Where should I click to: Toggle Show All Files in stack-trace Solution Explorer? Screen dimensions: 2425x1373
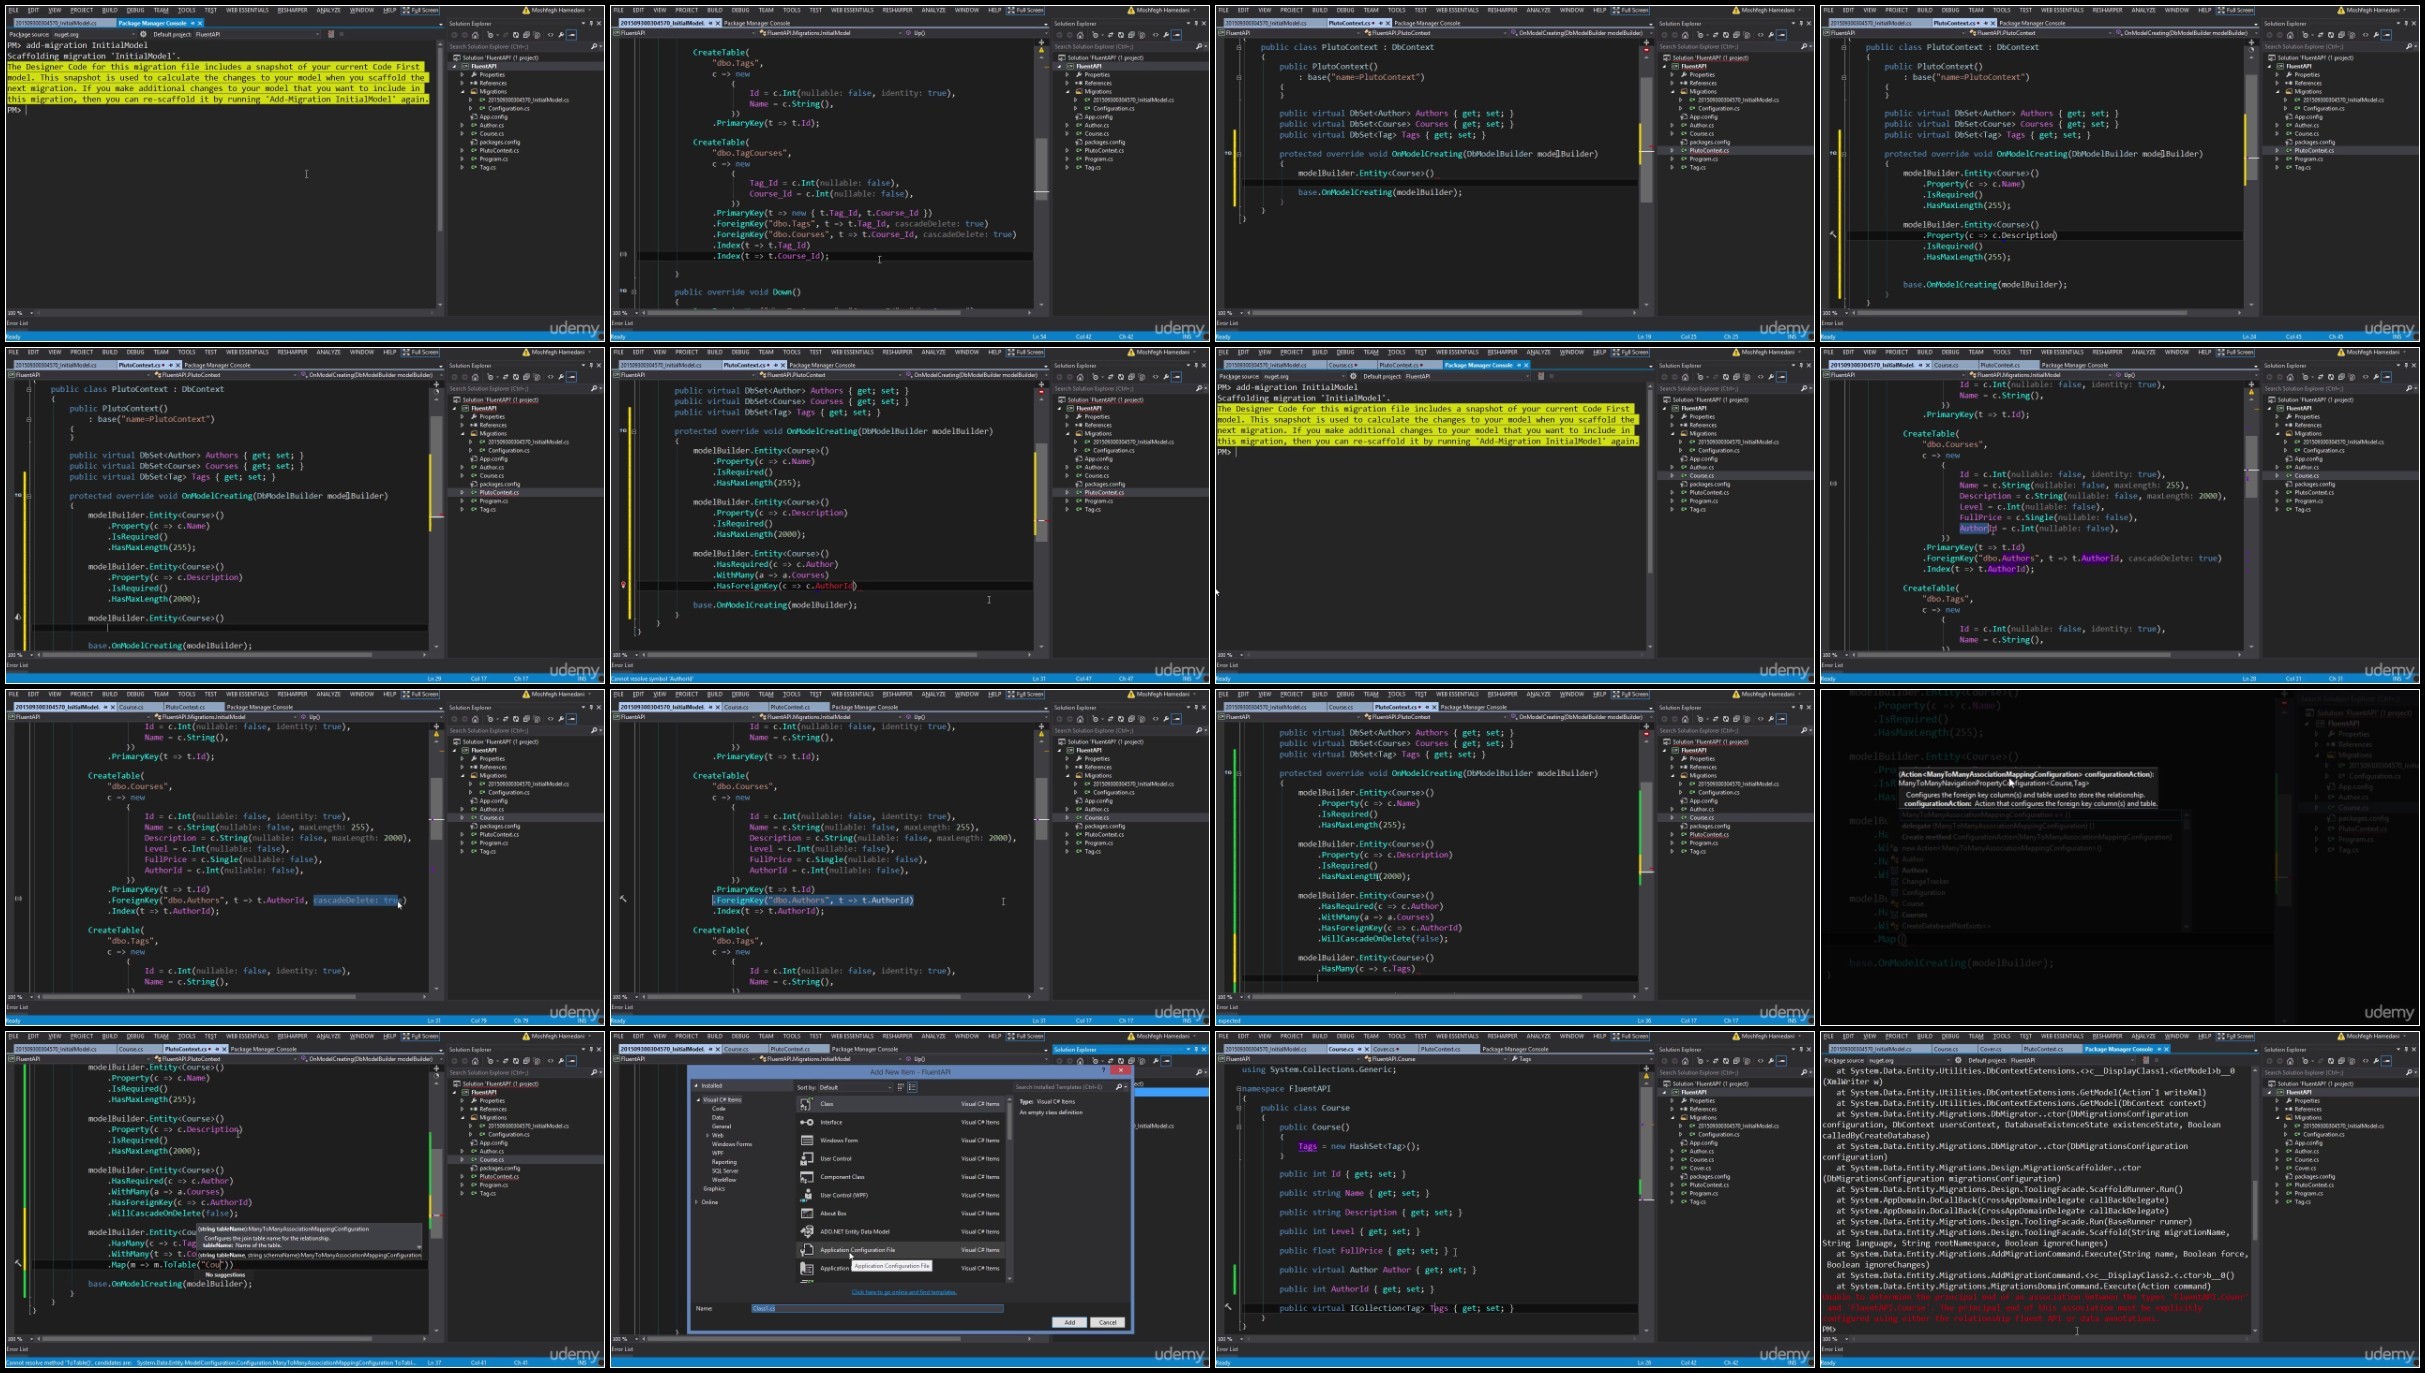coord(2352,1061)
